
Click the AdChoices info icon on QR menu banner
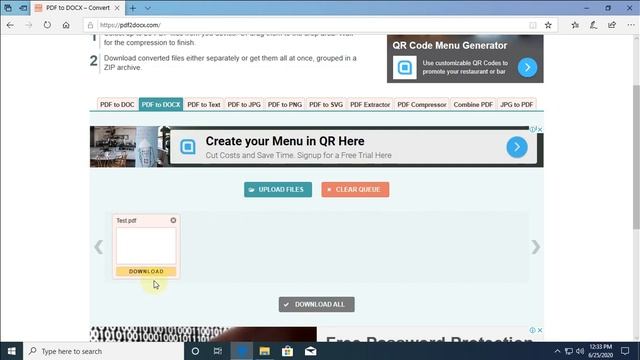click(x=533, y=129)
